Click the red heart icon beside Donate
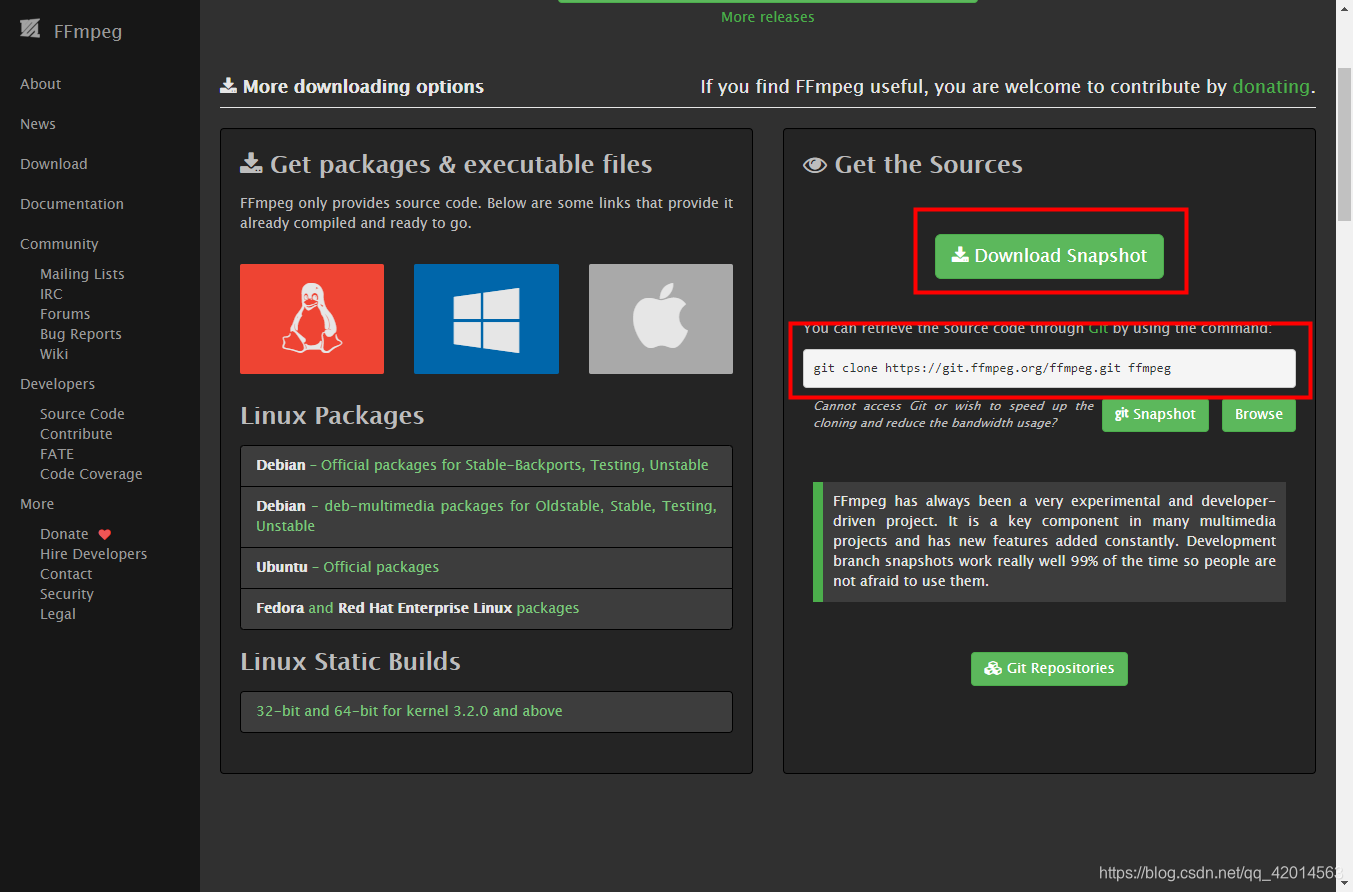 coord(105,534)
